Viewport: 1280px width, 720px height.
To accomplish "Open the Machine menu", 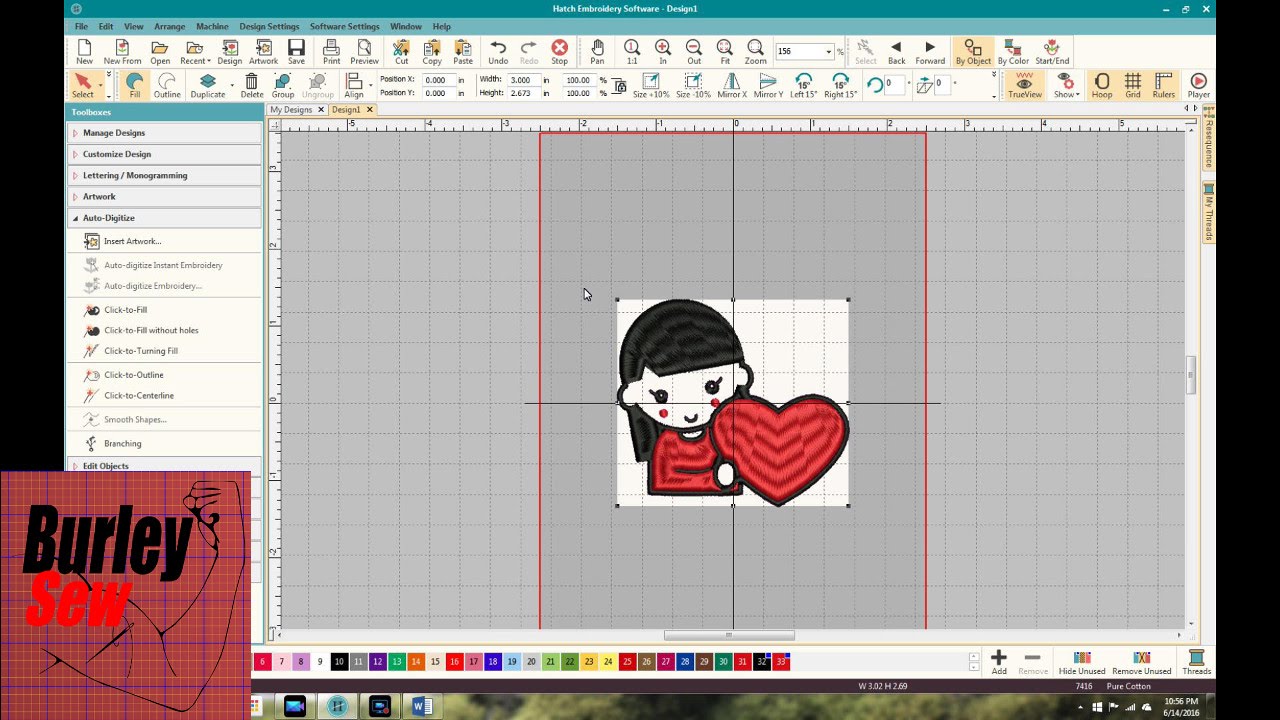I will (212, 26).
